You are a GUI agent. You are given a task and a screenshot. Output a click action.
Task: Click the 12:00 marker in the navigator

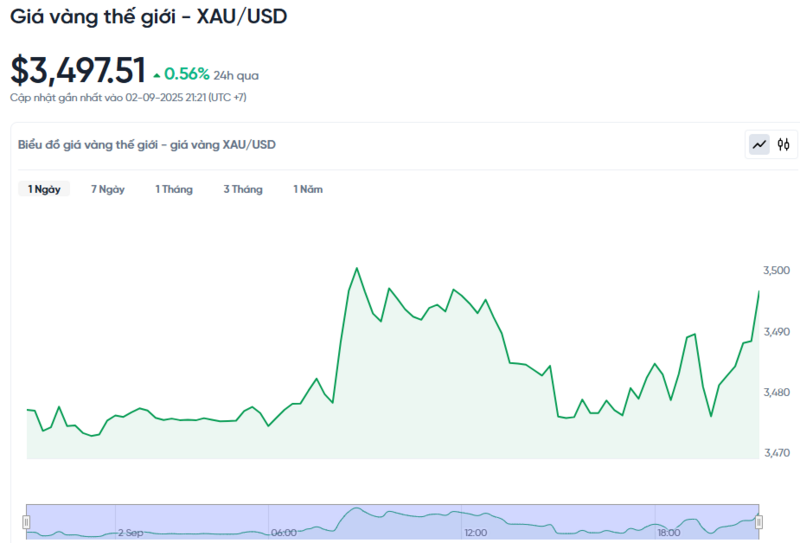475,533
